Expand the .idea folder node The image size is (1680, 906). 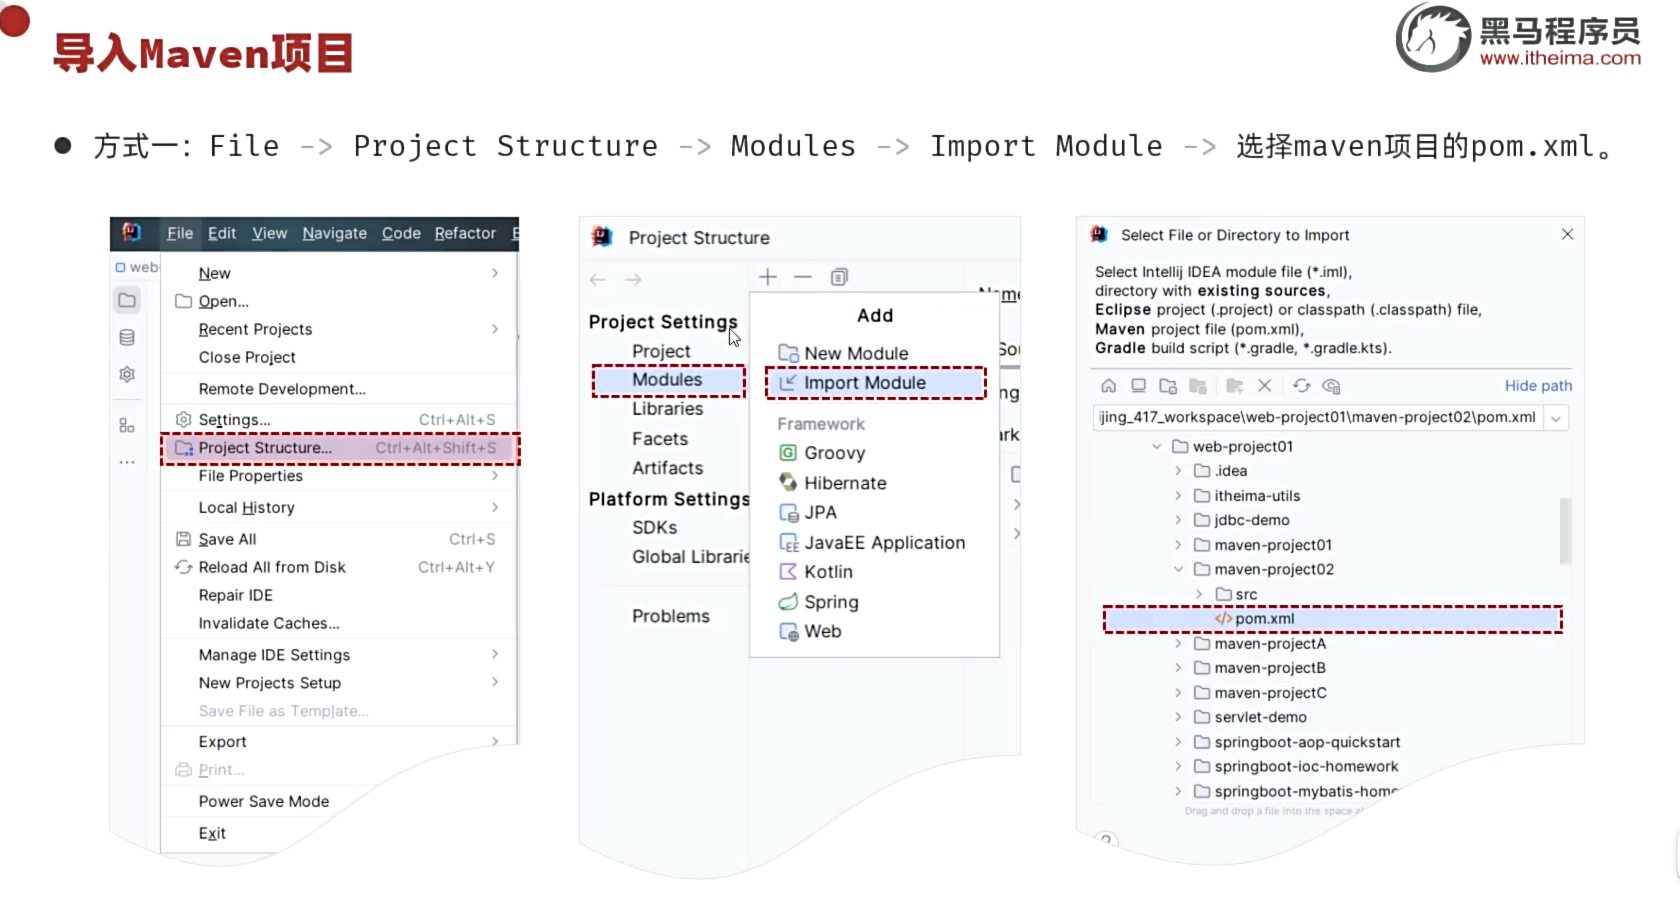point(1178,471)
